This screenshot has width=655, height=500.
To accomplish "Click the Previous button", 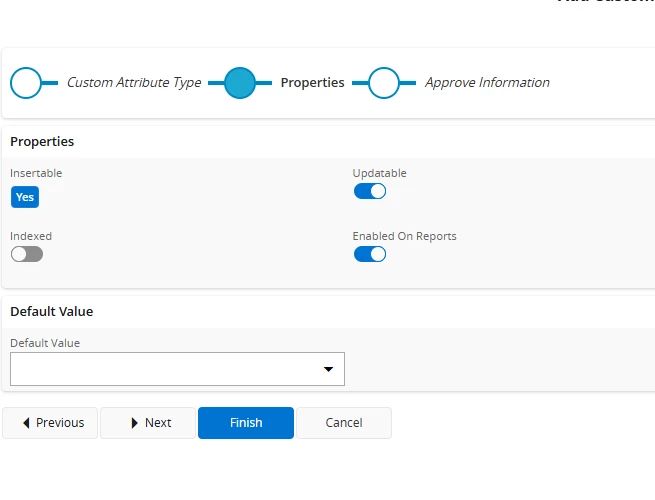I will (x=50, y=423).
